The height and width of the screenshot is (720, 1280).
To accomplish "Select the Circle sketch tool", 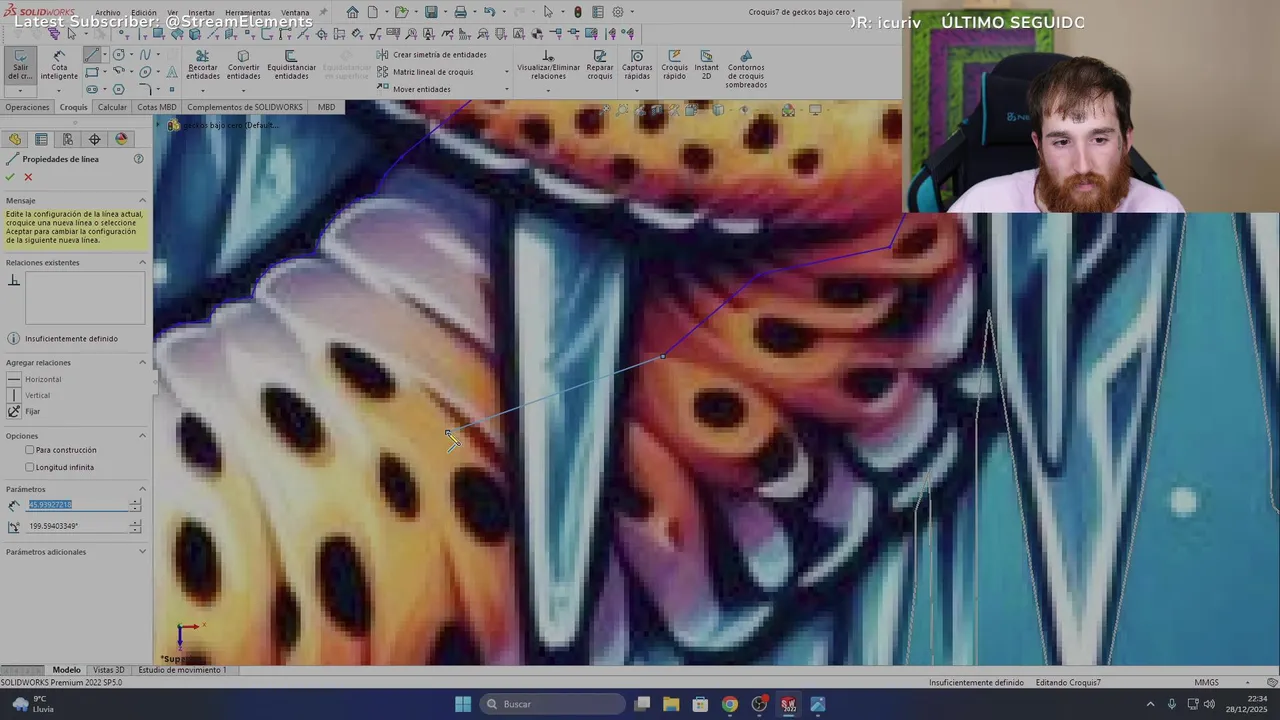I will coord(119,55).
